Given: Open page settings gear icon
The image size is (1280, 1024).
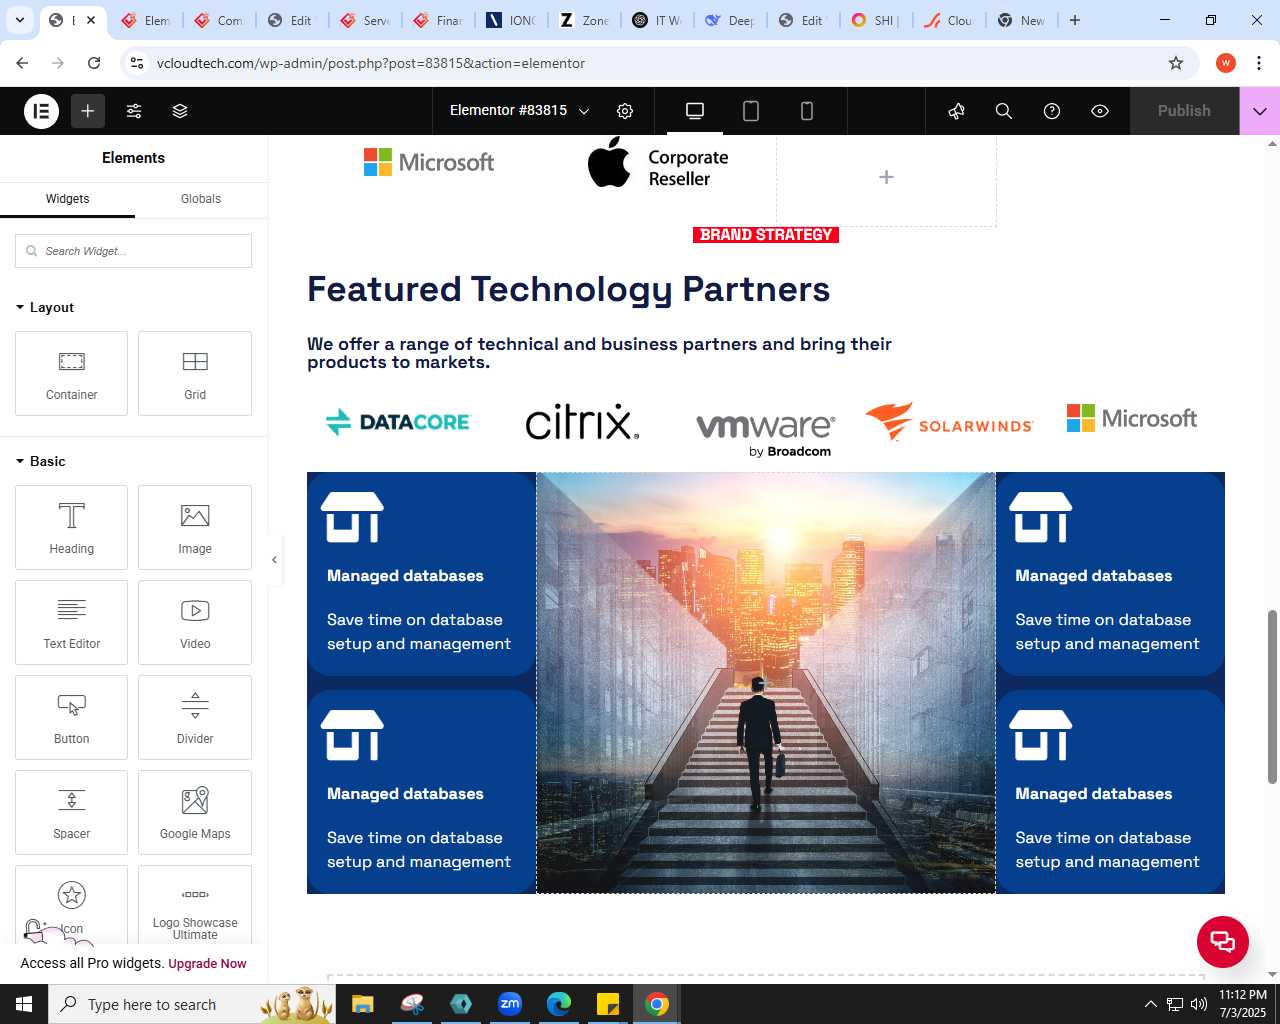Looking at the screenshot, I should pyautogui.click(x=625, y=111).
